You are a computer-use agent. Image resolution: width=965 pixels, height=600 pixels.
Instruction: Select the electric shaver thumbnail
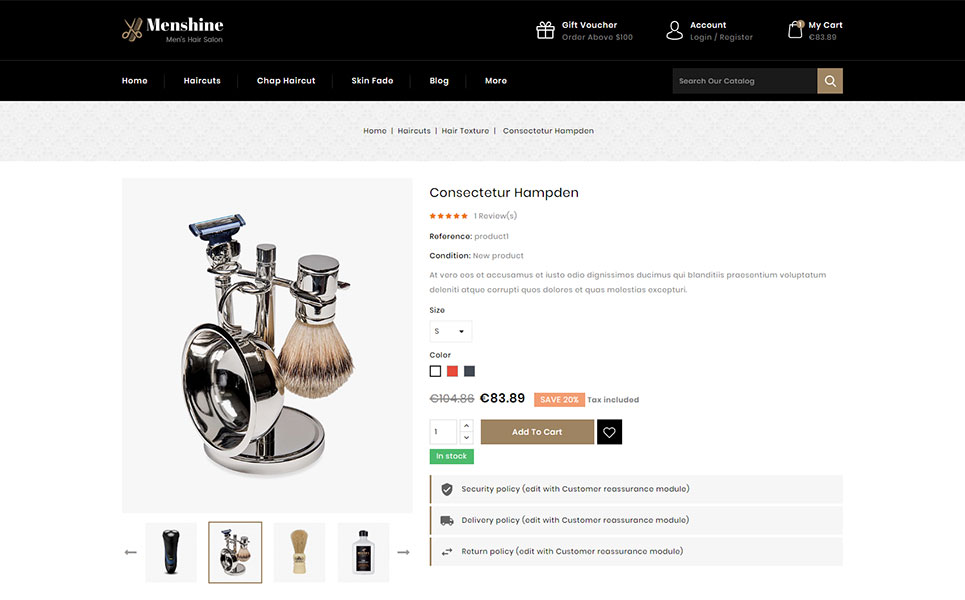click(171, 553)
